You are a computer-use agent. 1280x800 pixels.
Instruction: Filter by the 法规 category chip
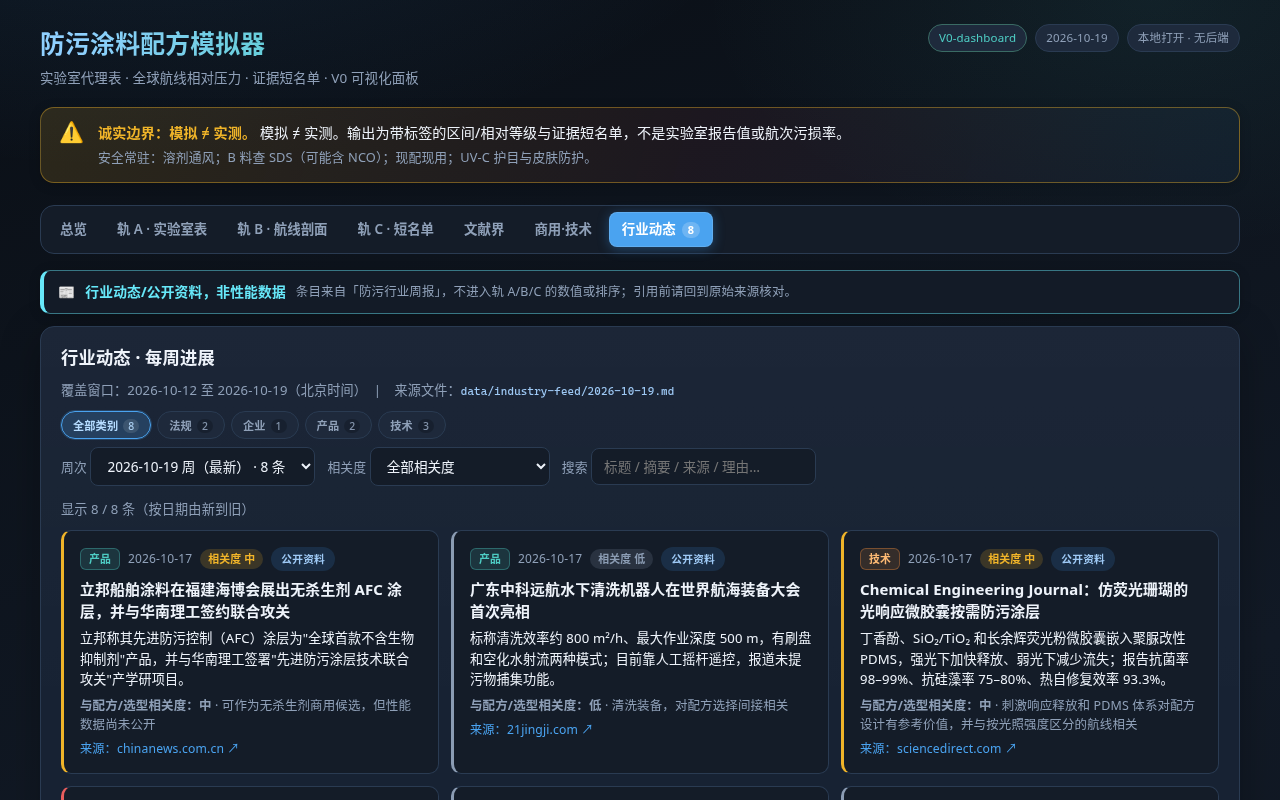(x=191, y=425)
